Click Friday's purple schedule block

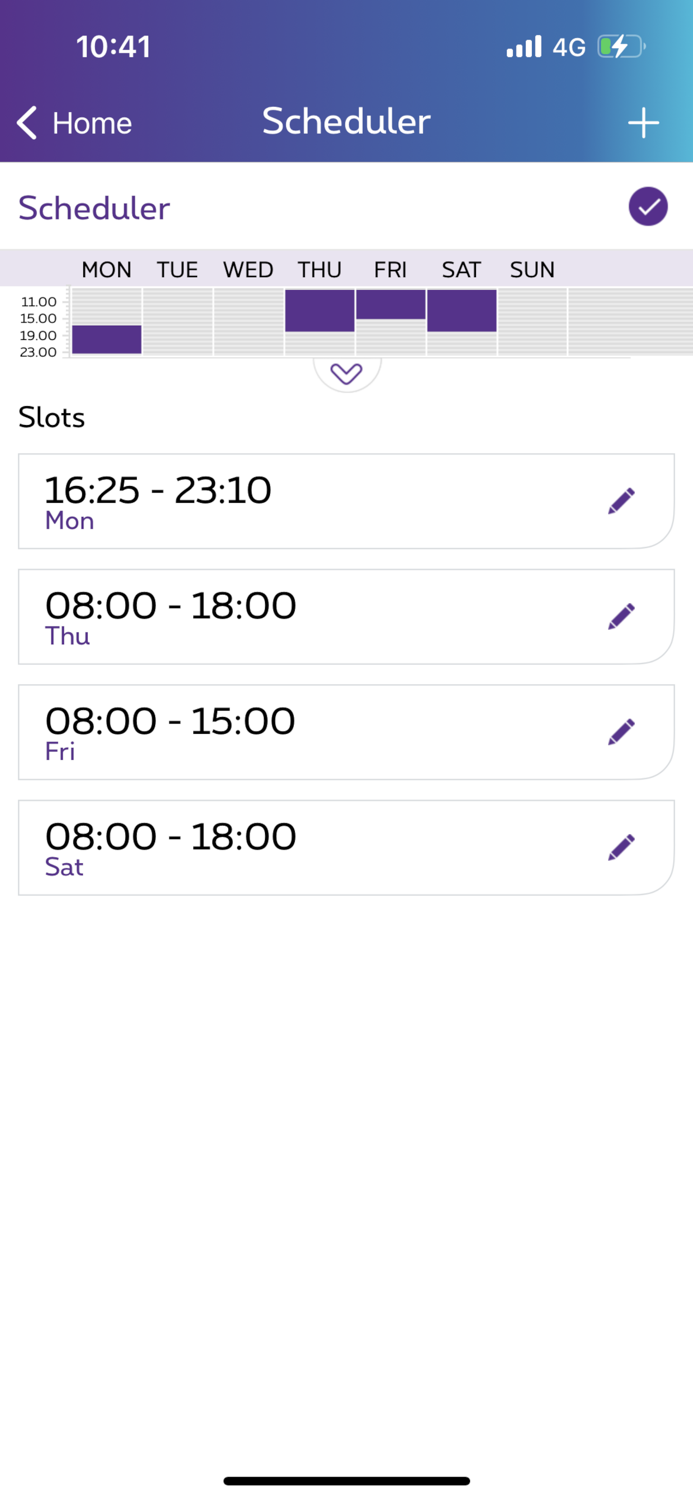(391, 304)
